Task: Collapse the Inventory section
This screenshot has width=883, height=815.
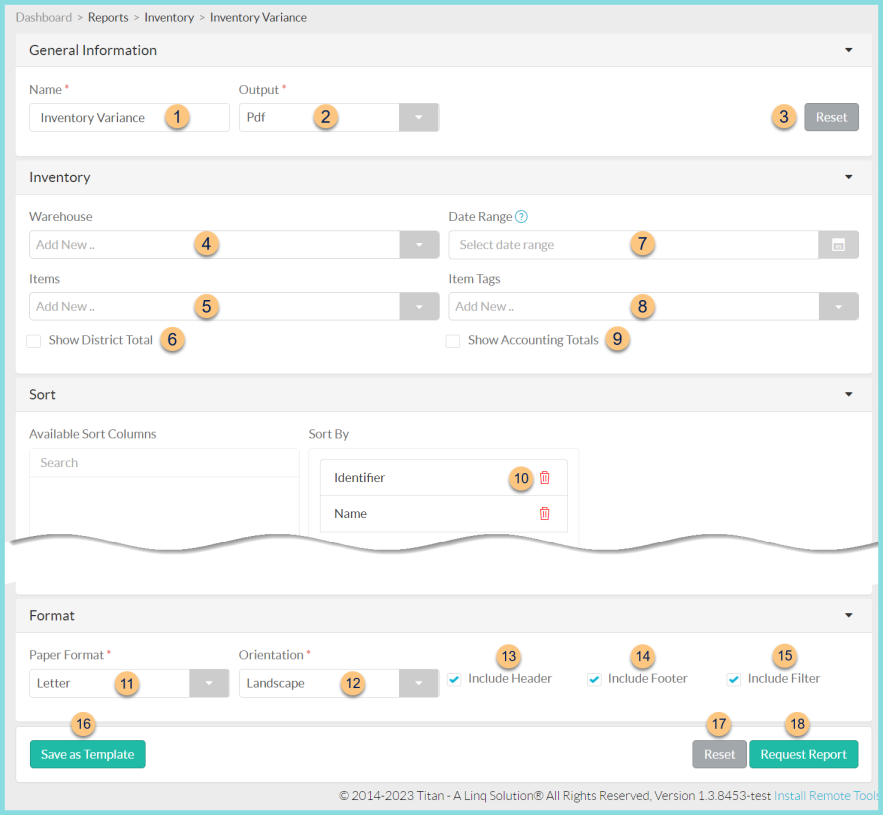Action: coord(848,176)
